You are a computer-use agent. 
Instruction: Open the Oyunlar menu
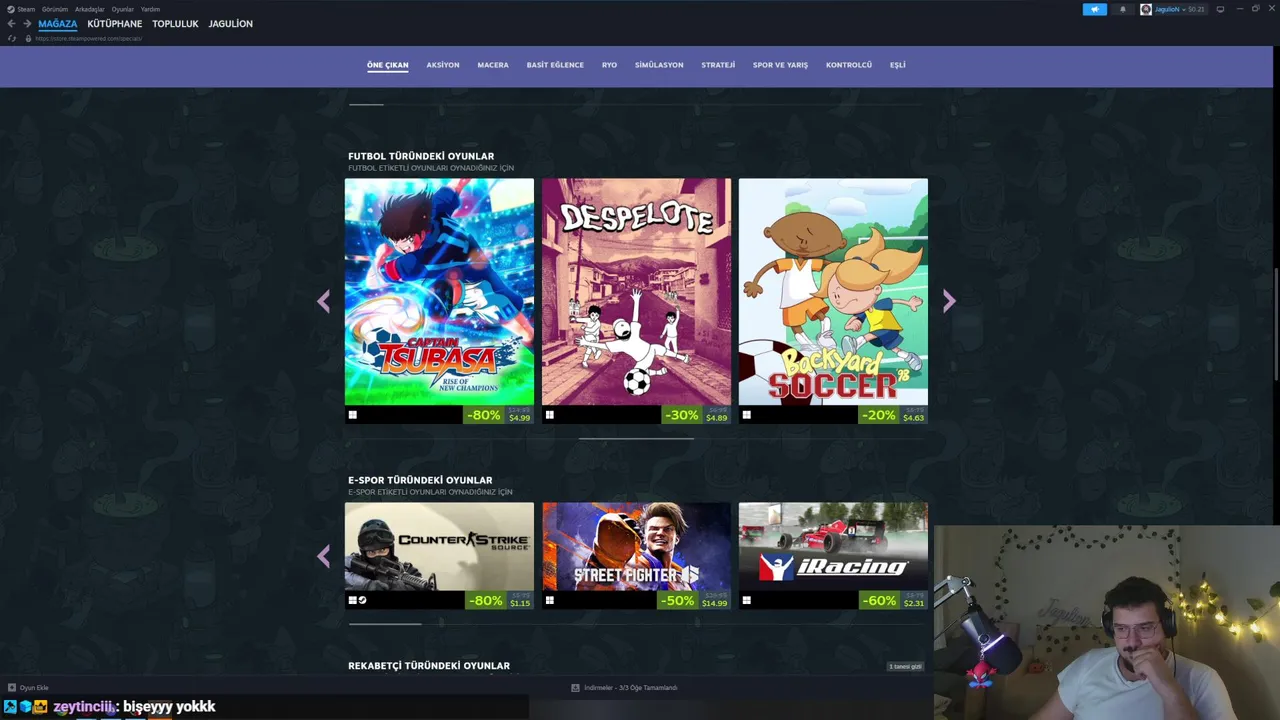(123, 9)
